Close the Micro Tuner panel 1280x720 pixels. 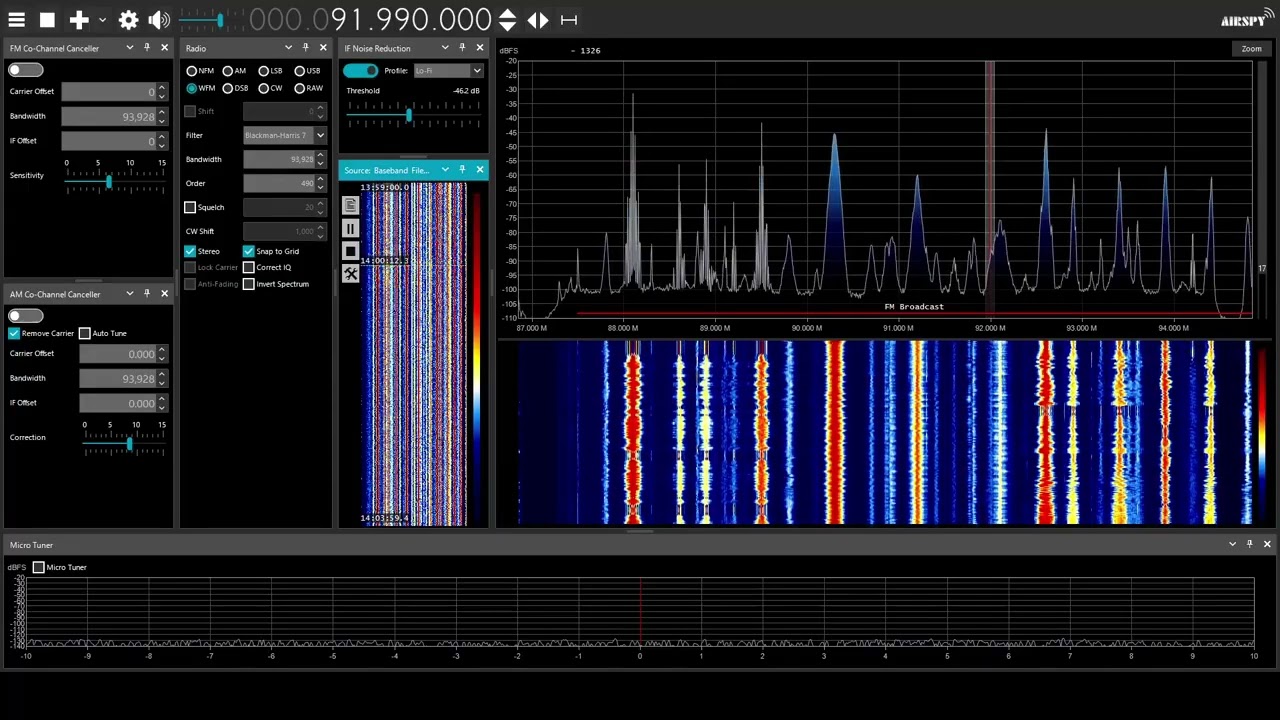click(1267, 544)
